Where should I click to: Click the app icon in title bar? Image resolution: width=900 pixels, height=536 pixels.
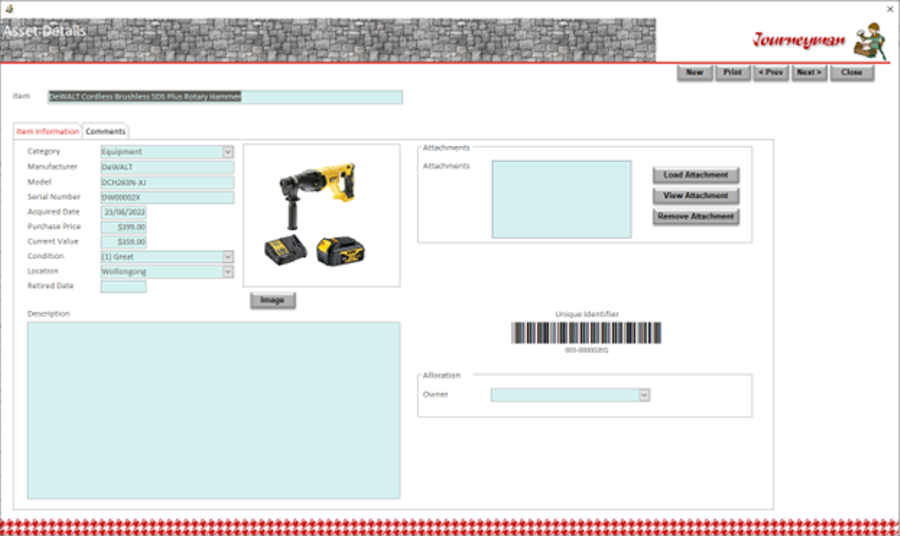9,9
